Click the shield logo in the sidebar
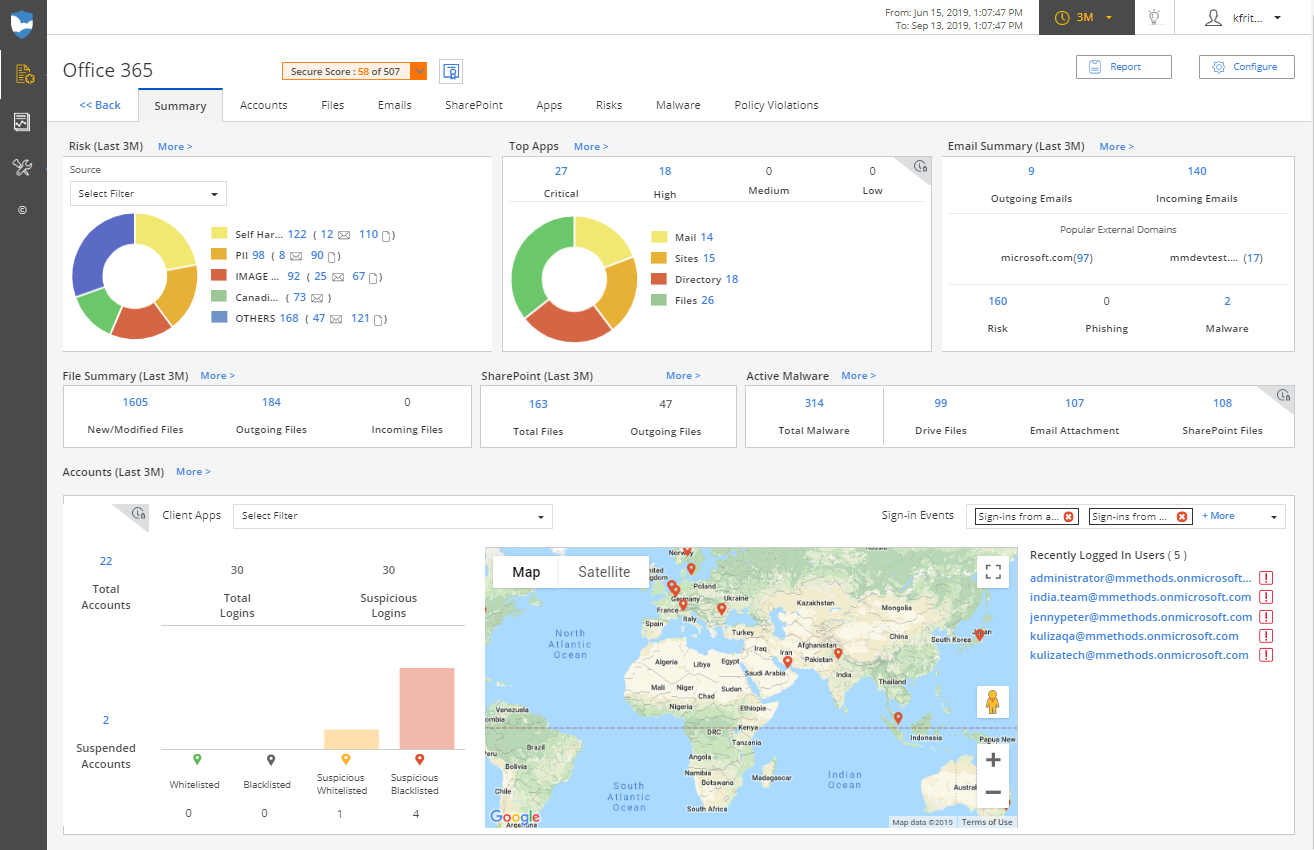This screenshot has width=1314, height=850. point(22,24)
